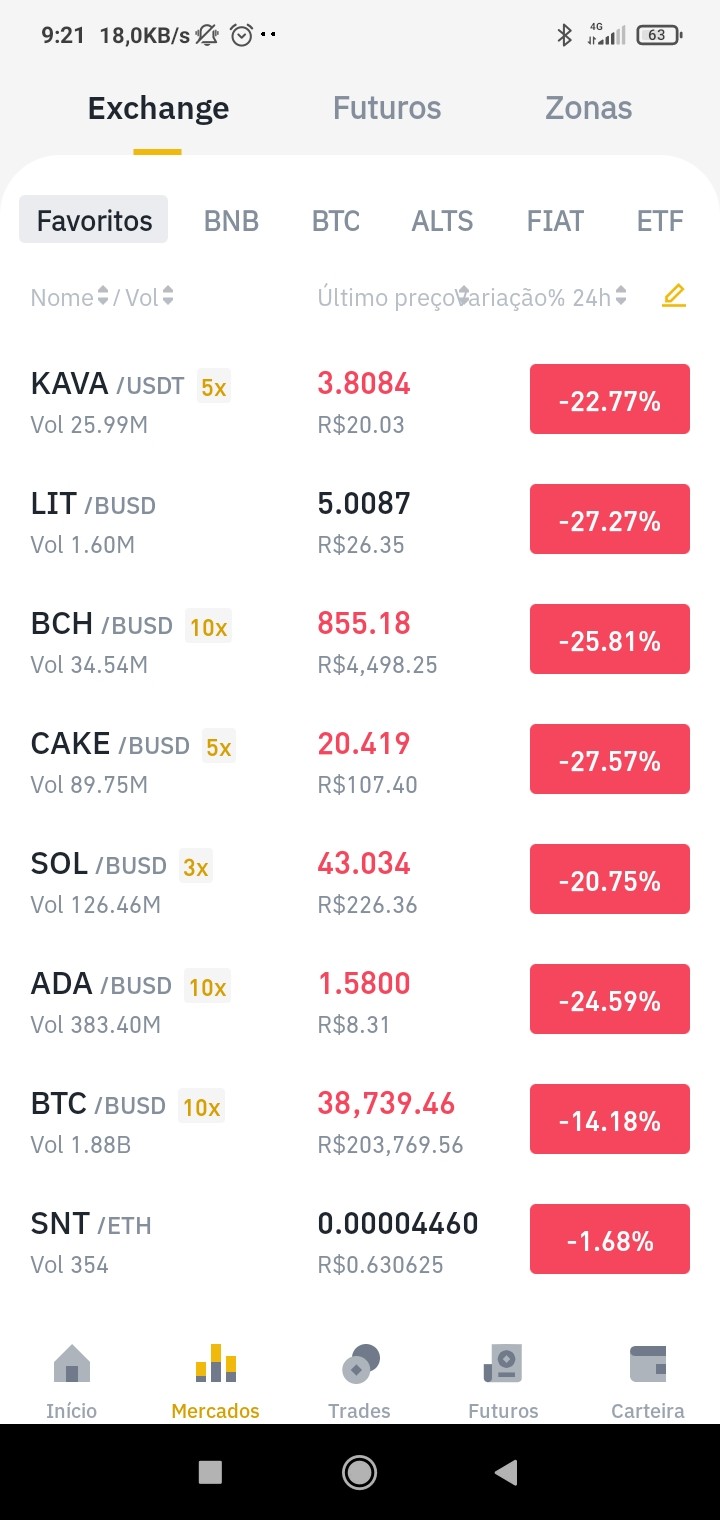Screen dimensions: 720x1520
Task: Switch to the Zonas top tab
Action: pyautogui.click(x=588, y=108)
